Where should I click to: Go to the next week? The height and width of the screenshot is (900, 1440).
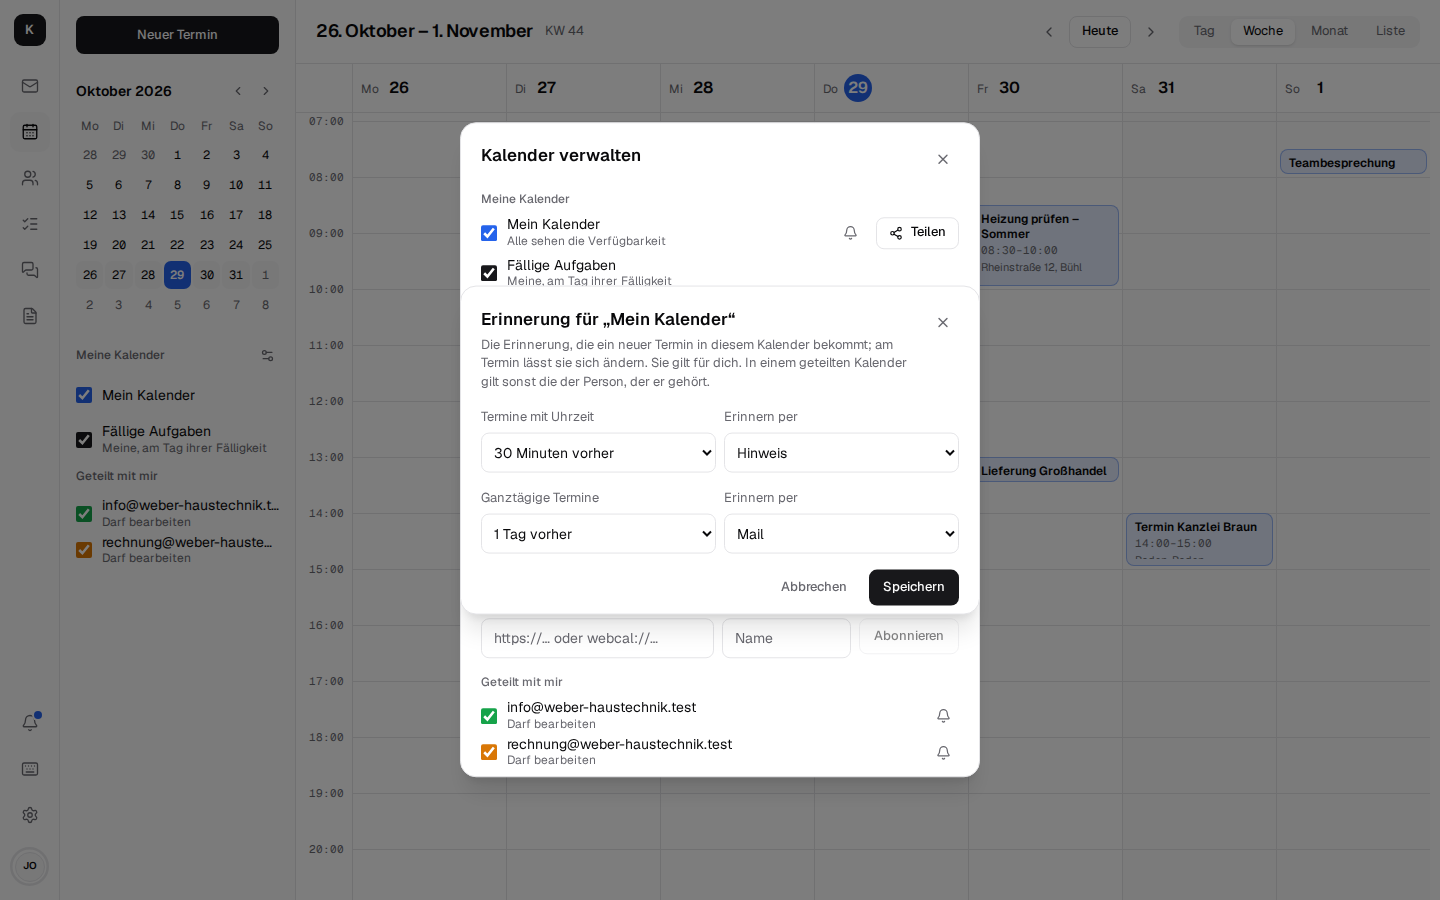[x=1151, y=32]
